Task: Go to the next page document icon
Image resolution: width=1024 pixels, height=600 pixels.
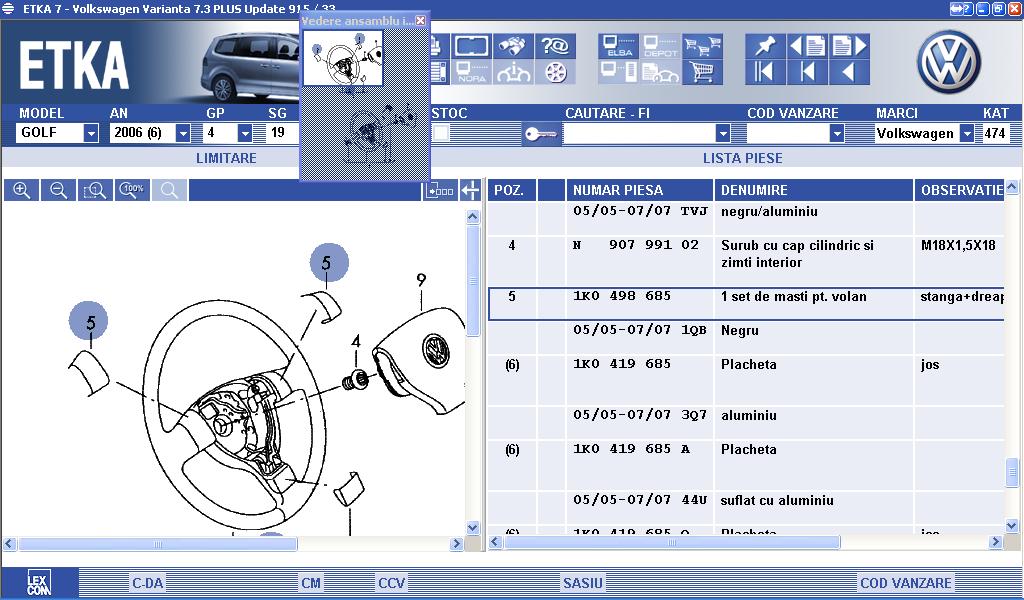Action: (x=849, y=46)
